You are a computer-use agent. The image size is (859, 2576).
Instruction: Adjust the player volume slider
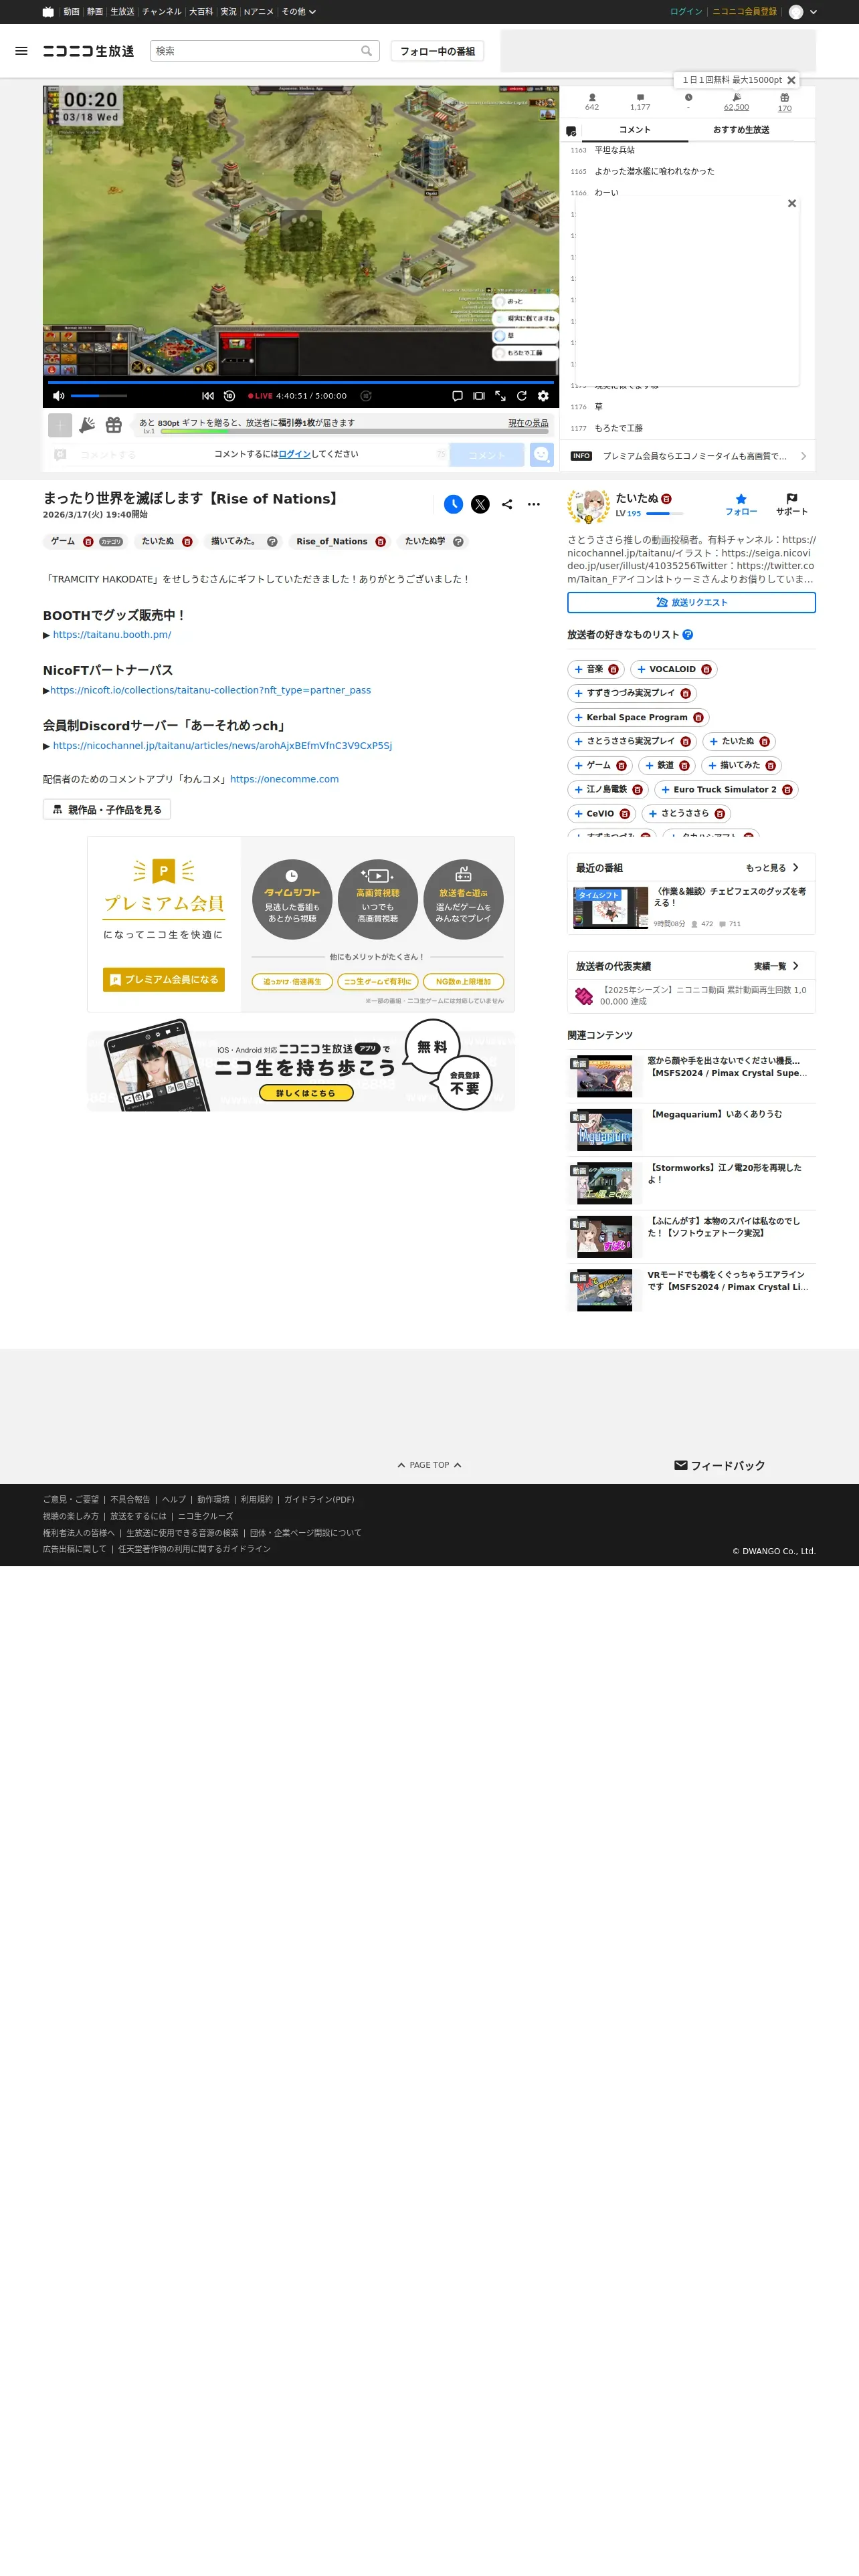tap(98, 396)
